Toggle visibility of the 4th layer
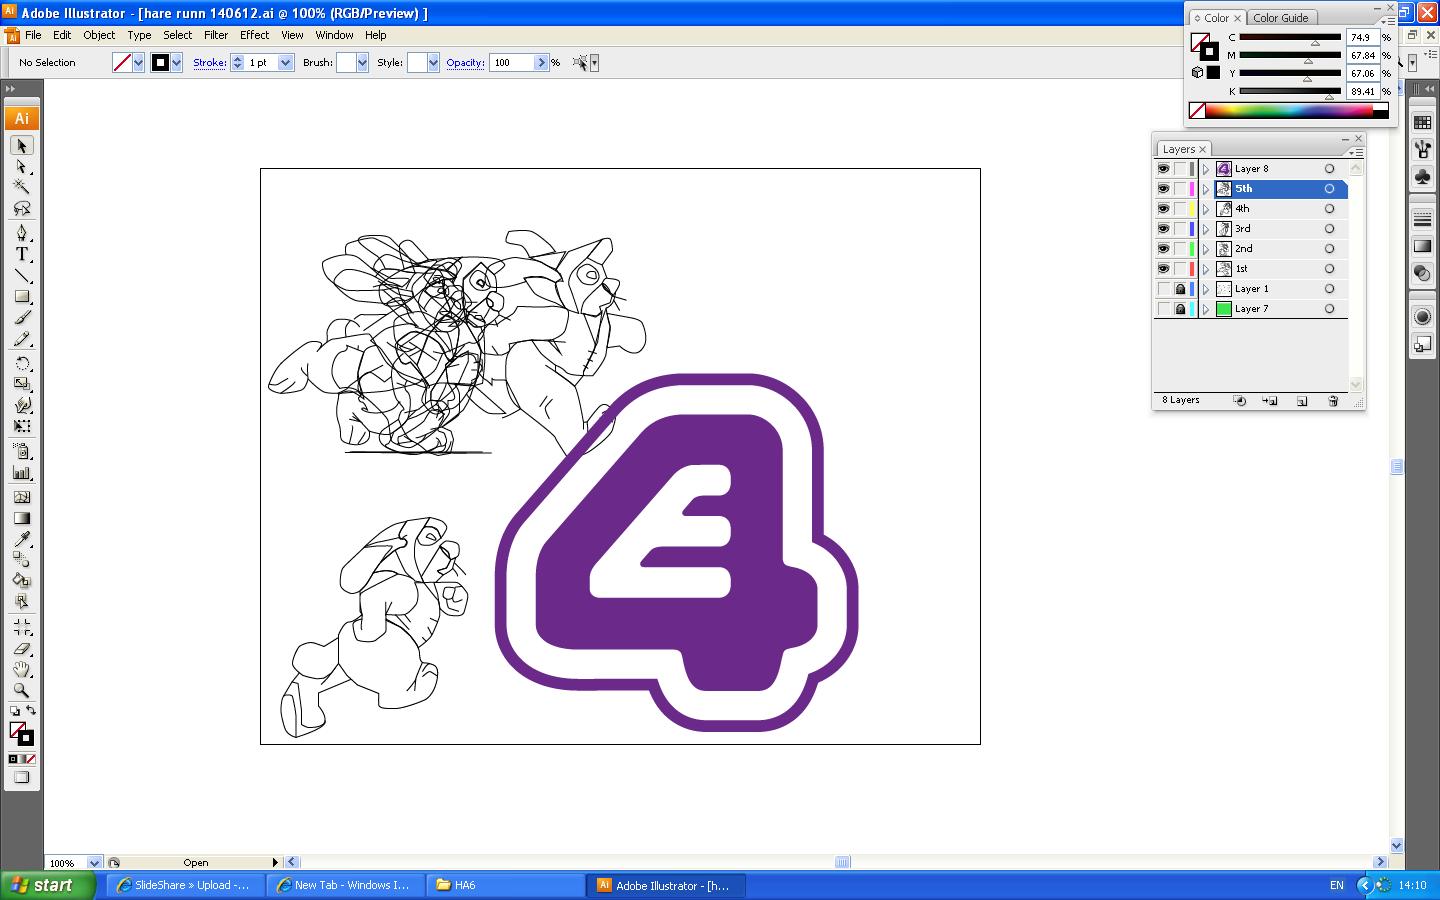The width and height of the screenshot is (1440, 900). point(1163,209)
